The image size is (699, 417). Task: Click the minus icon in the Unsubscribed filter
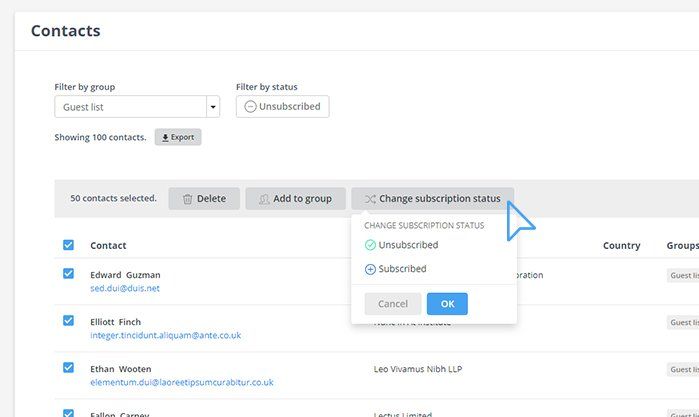coord(250,107)
